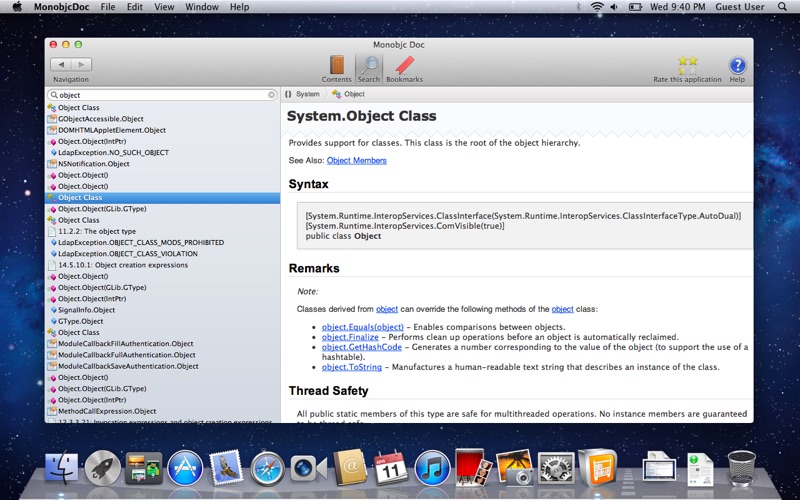Click the Rate this application stars
The height and width of the screenshot is (500, 800).
click(687, 65)
